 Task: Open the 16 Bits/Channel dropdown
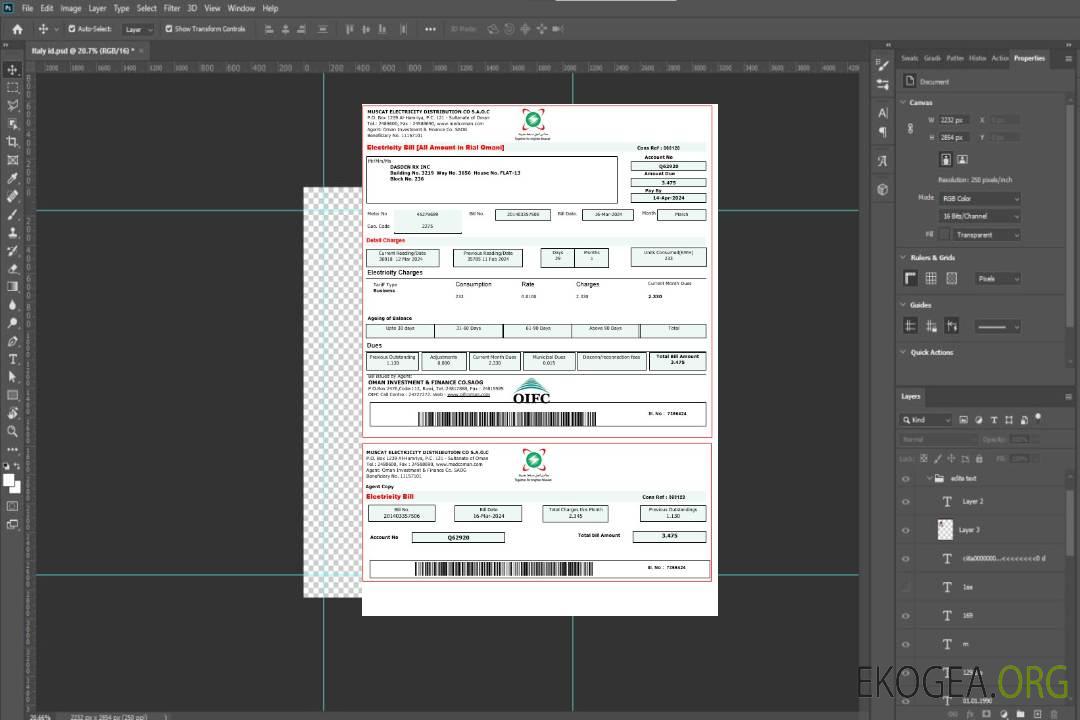point(980,216)
